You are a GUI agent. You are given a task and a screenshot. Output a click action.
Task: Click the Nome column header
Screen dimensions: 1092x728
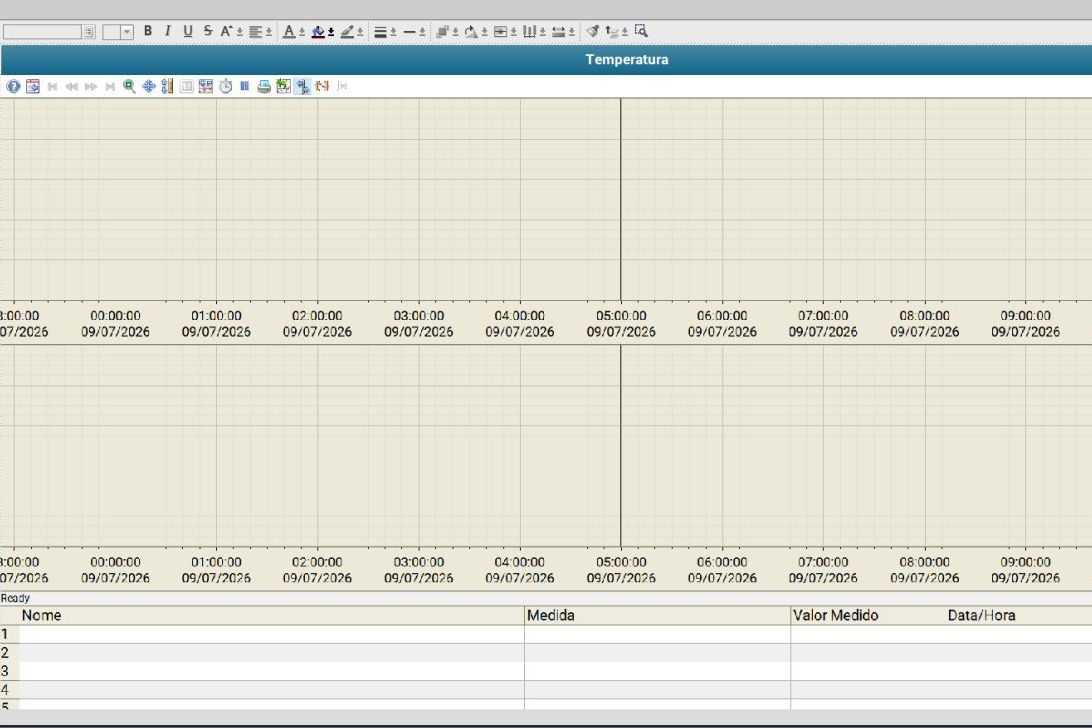coord(41,615)
